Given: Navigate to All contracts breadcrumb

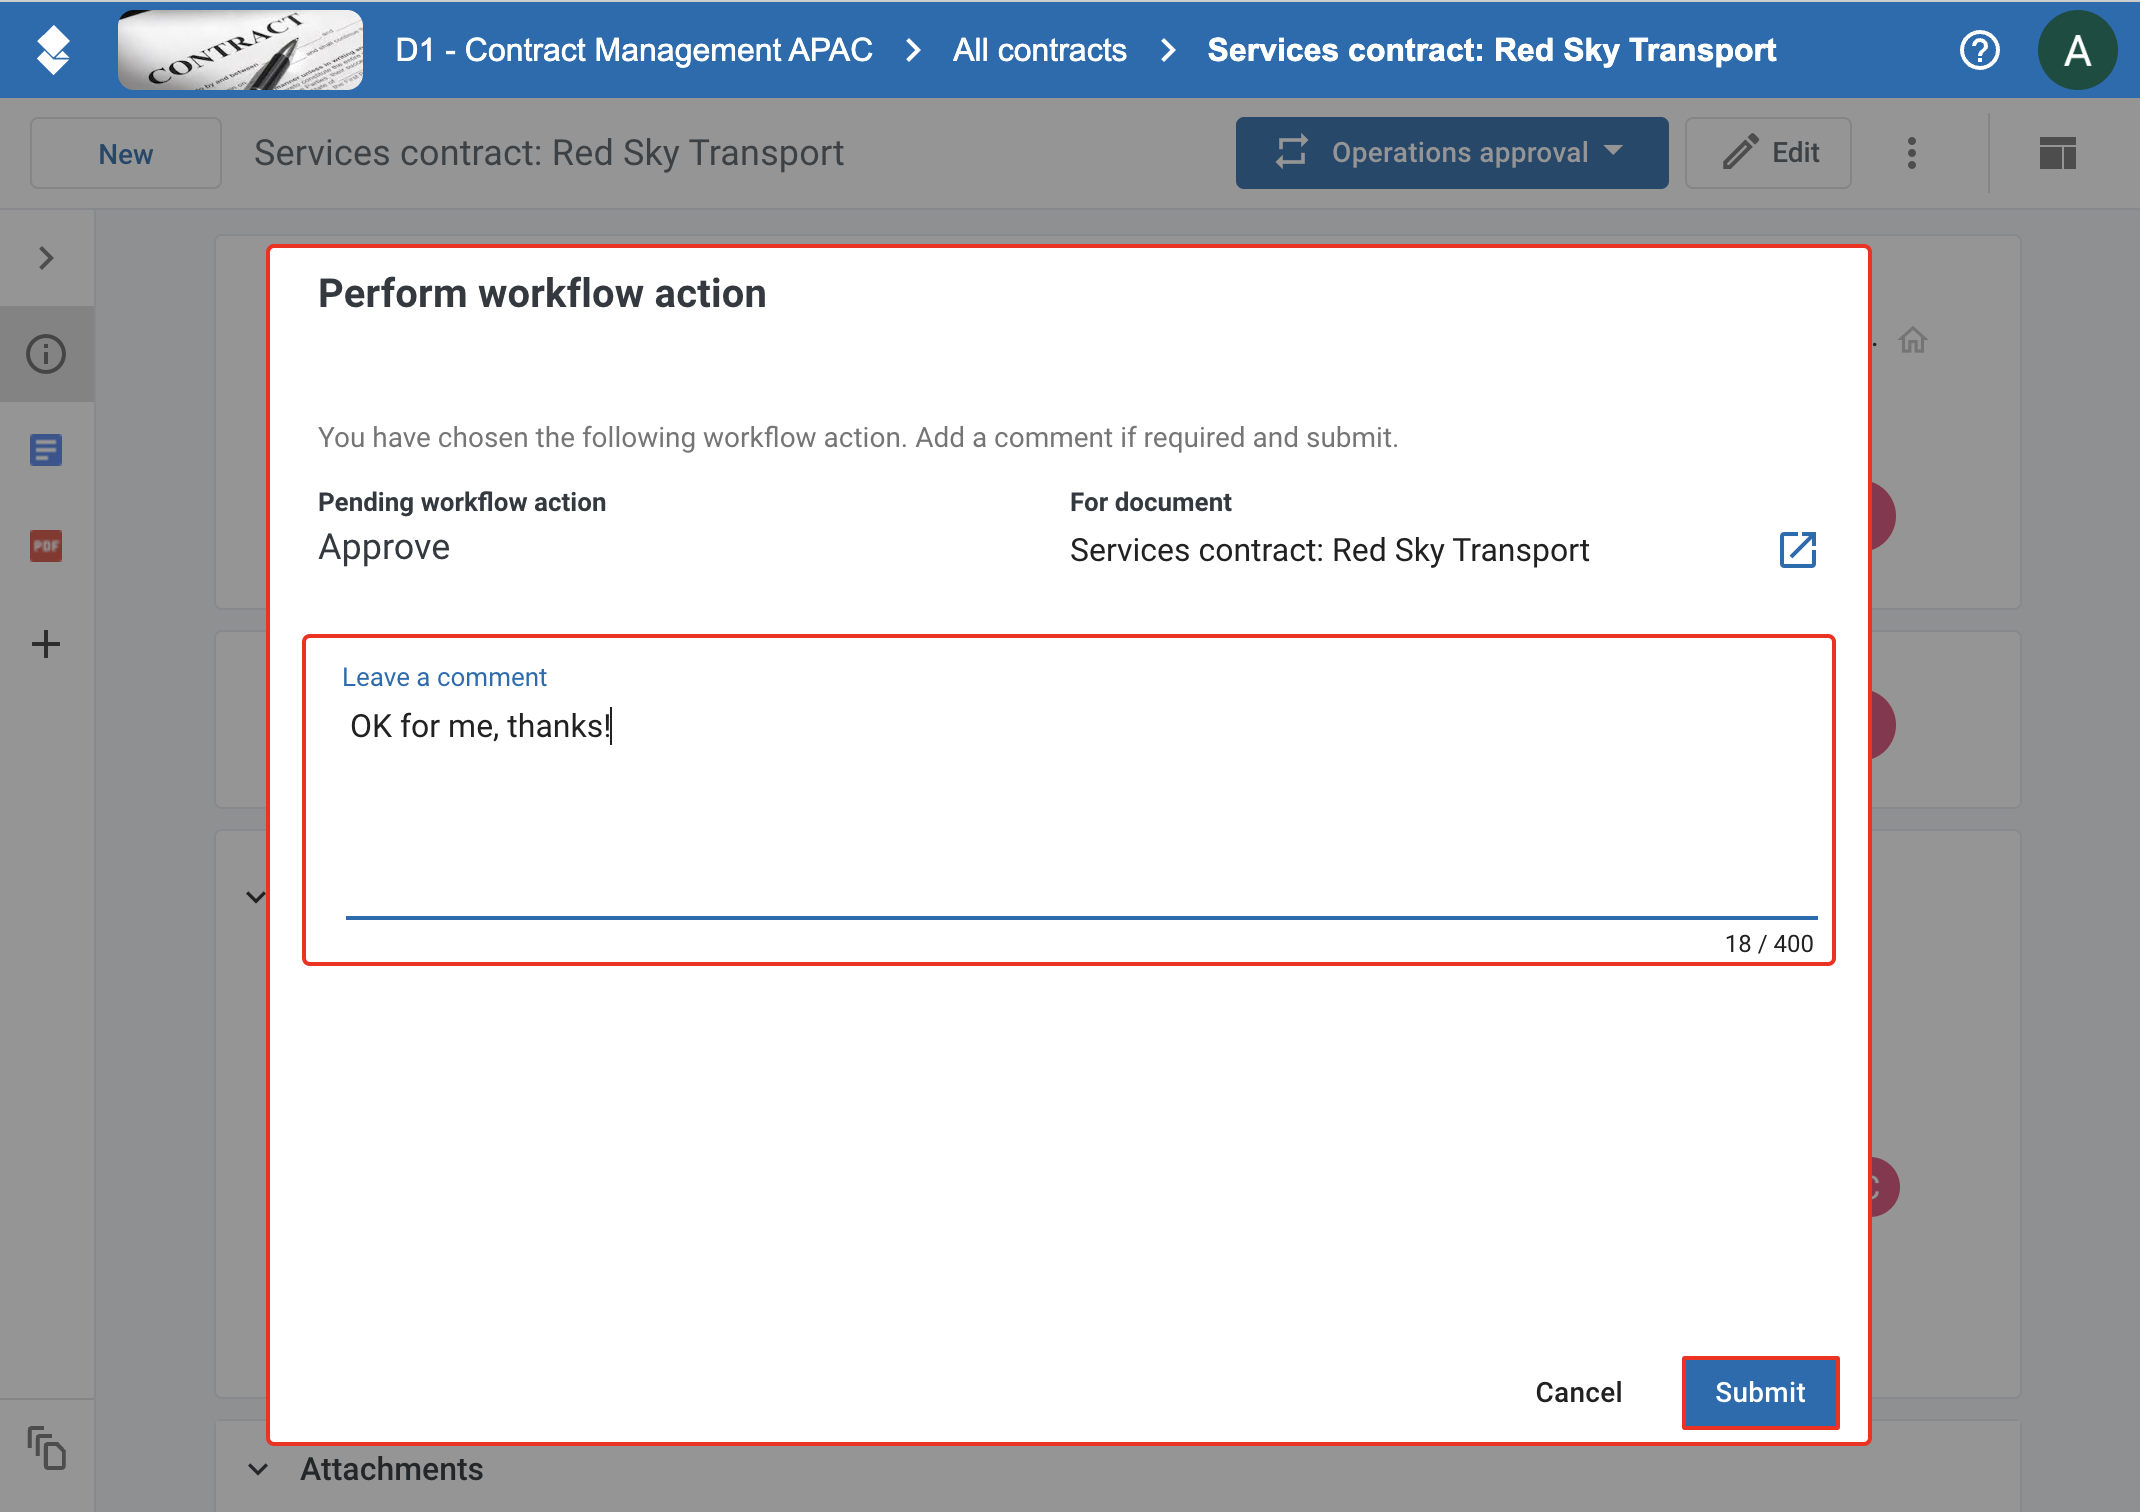Looking at the screenshot, I should click(x=1039, y=50).
